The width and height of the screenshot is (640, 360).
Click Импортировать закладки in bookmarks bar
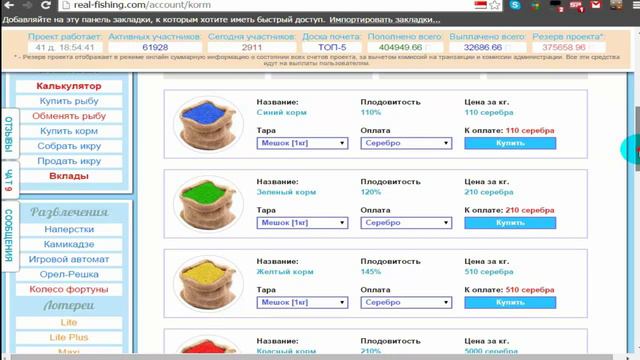(x=385, y=20)
